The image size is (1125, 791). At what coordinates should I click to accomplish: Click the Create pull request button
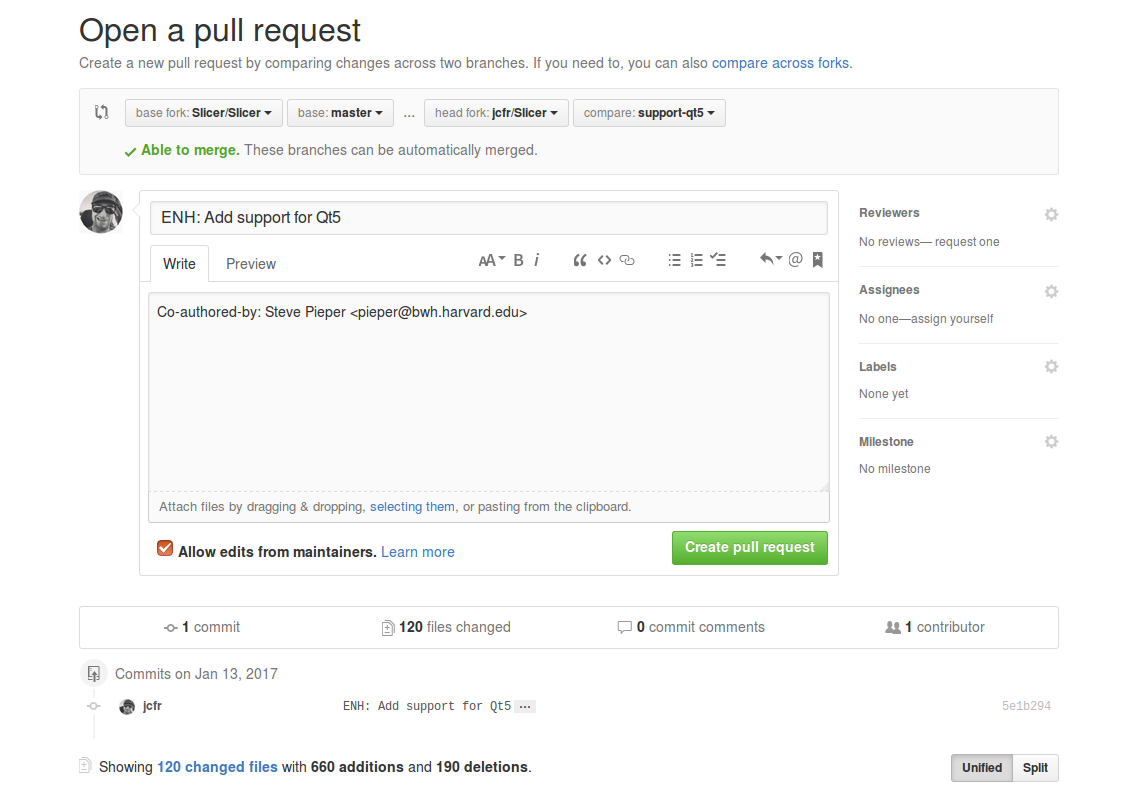click(x=749, y=548)
